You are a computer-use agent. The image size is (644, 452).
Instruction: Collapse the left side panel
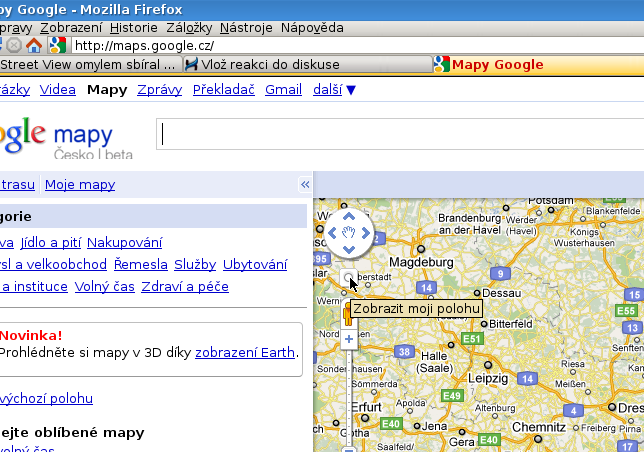point(305,185)
